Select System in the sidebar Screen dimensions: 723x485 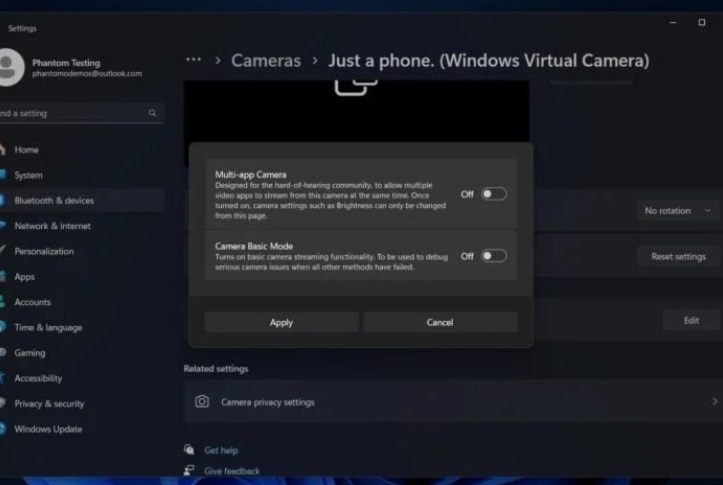tap(82, 175)
